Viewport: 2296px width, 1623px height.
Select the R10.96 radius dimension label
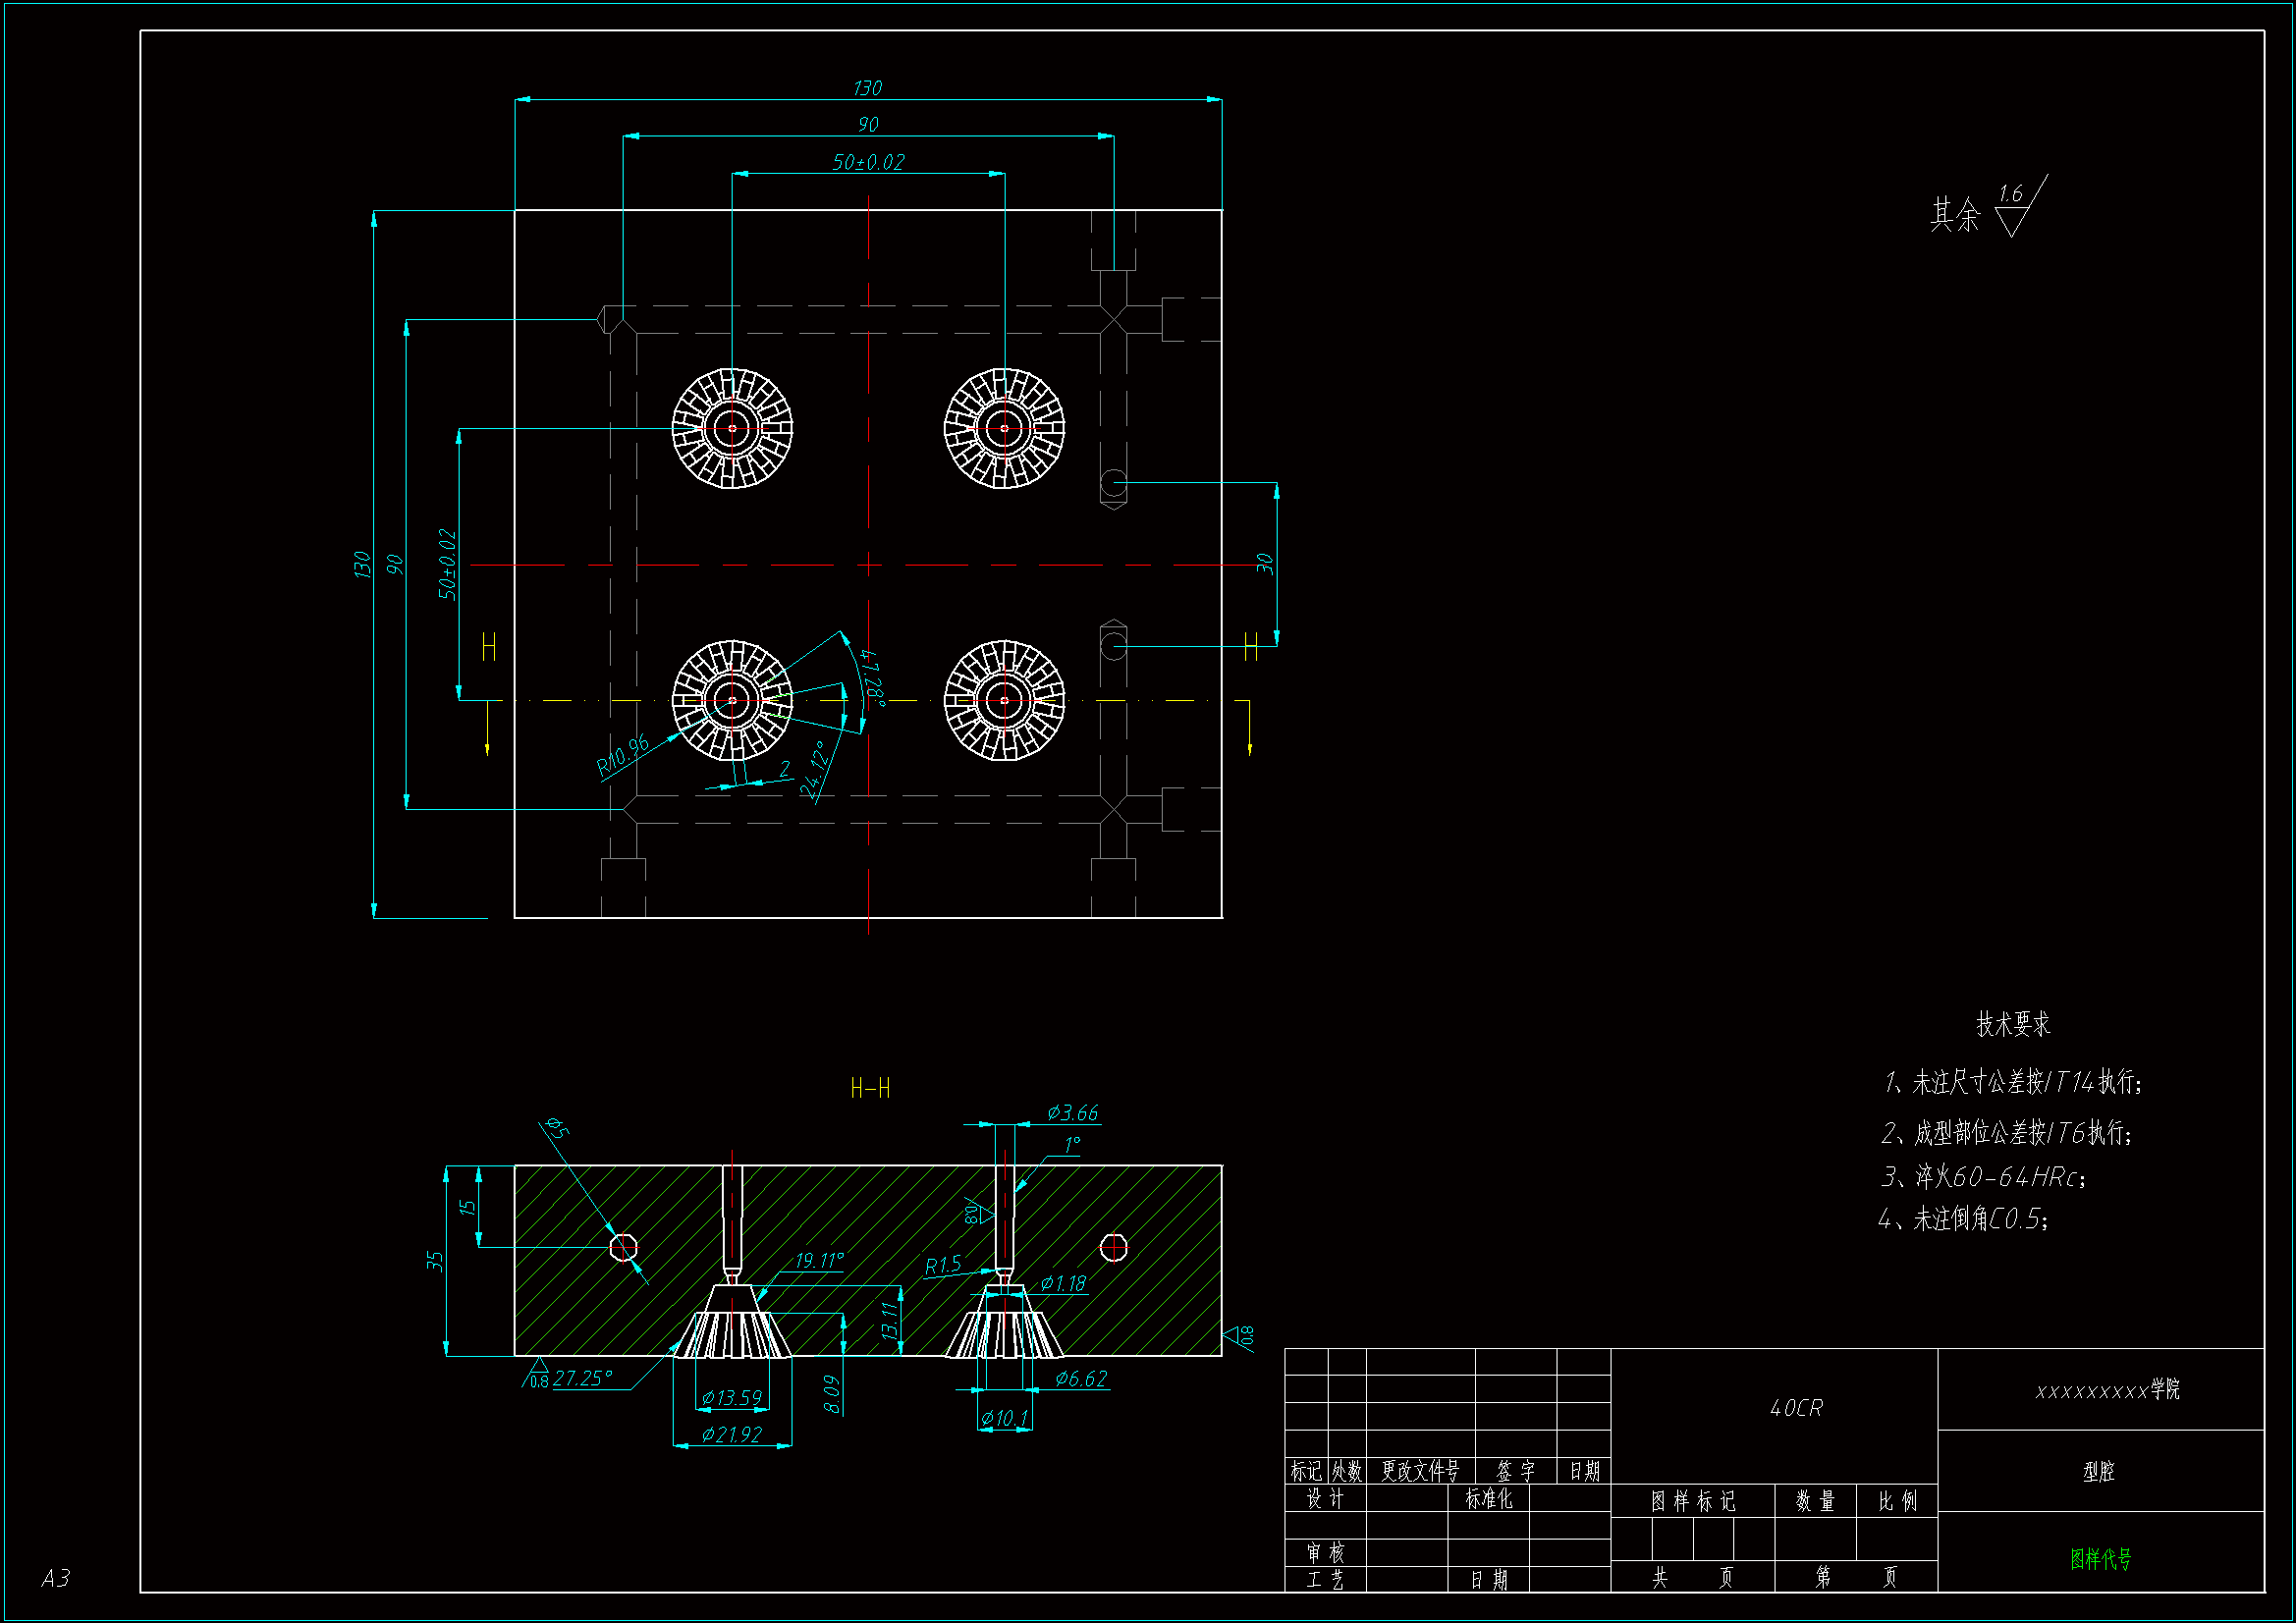(x=623, y=756)
